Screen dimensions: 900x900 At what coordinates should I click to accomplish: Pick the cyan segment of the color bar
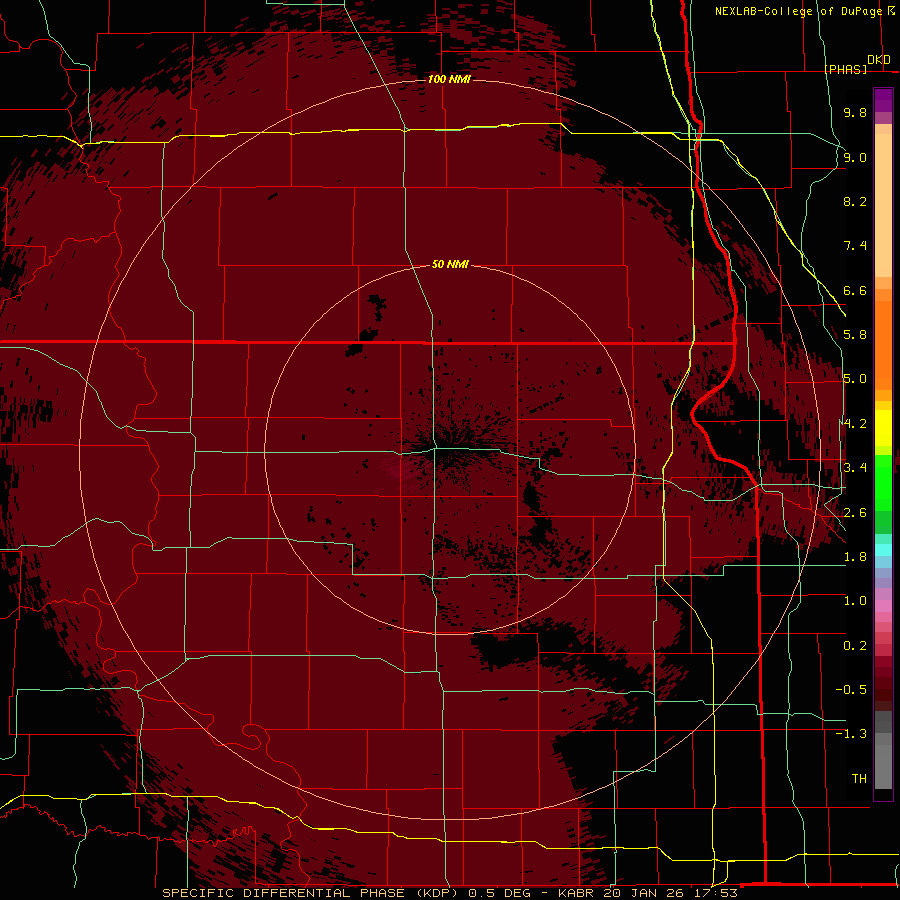point(883,550)
